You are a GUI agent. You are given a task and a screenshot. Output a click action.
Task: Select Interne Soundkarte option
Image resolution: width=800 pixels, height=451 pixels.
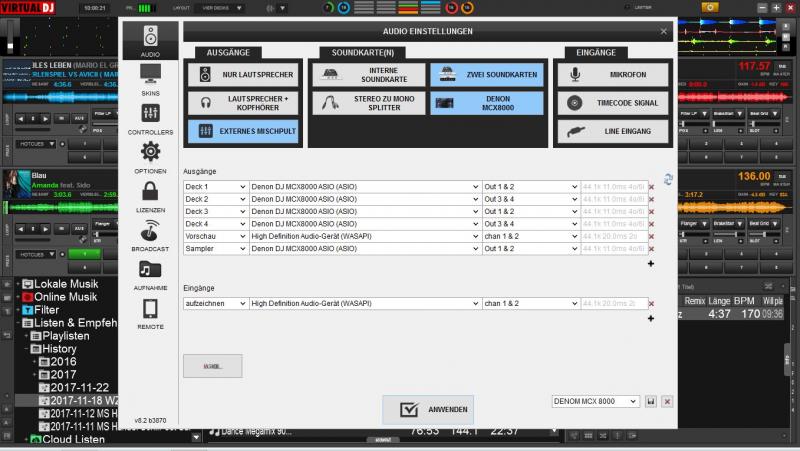(368, 74)
